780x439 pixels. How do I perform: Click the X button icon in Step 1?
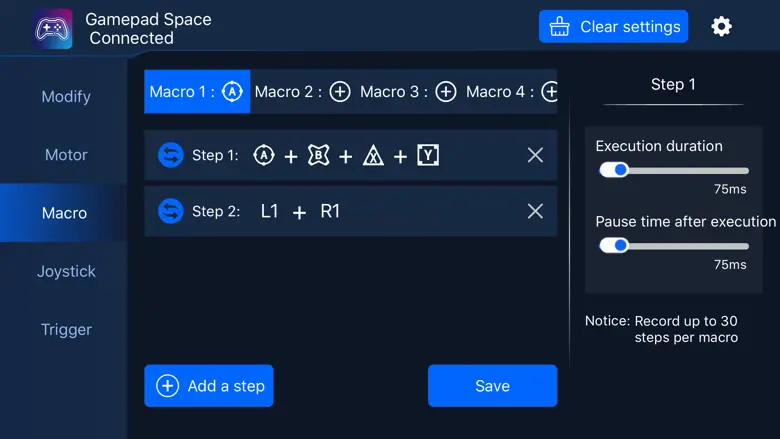(x=373, y=155)
